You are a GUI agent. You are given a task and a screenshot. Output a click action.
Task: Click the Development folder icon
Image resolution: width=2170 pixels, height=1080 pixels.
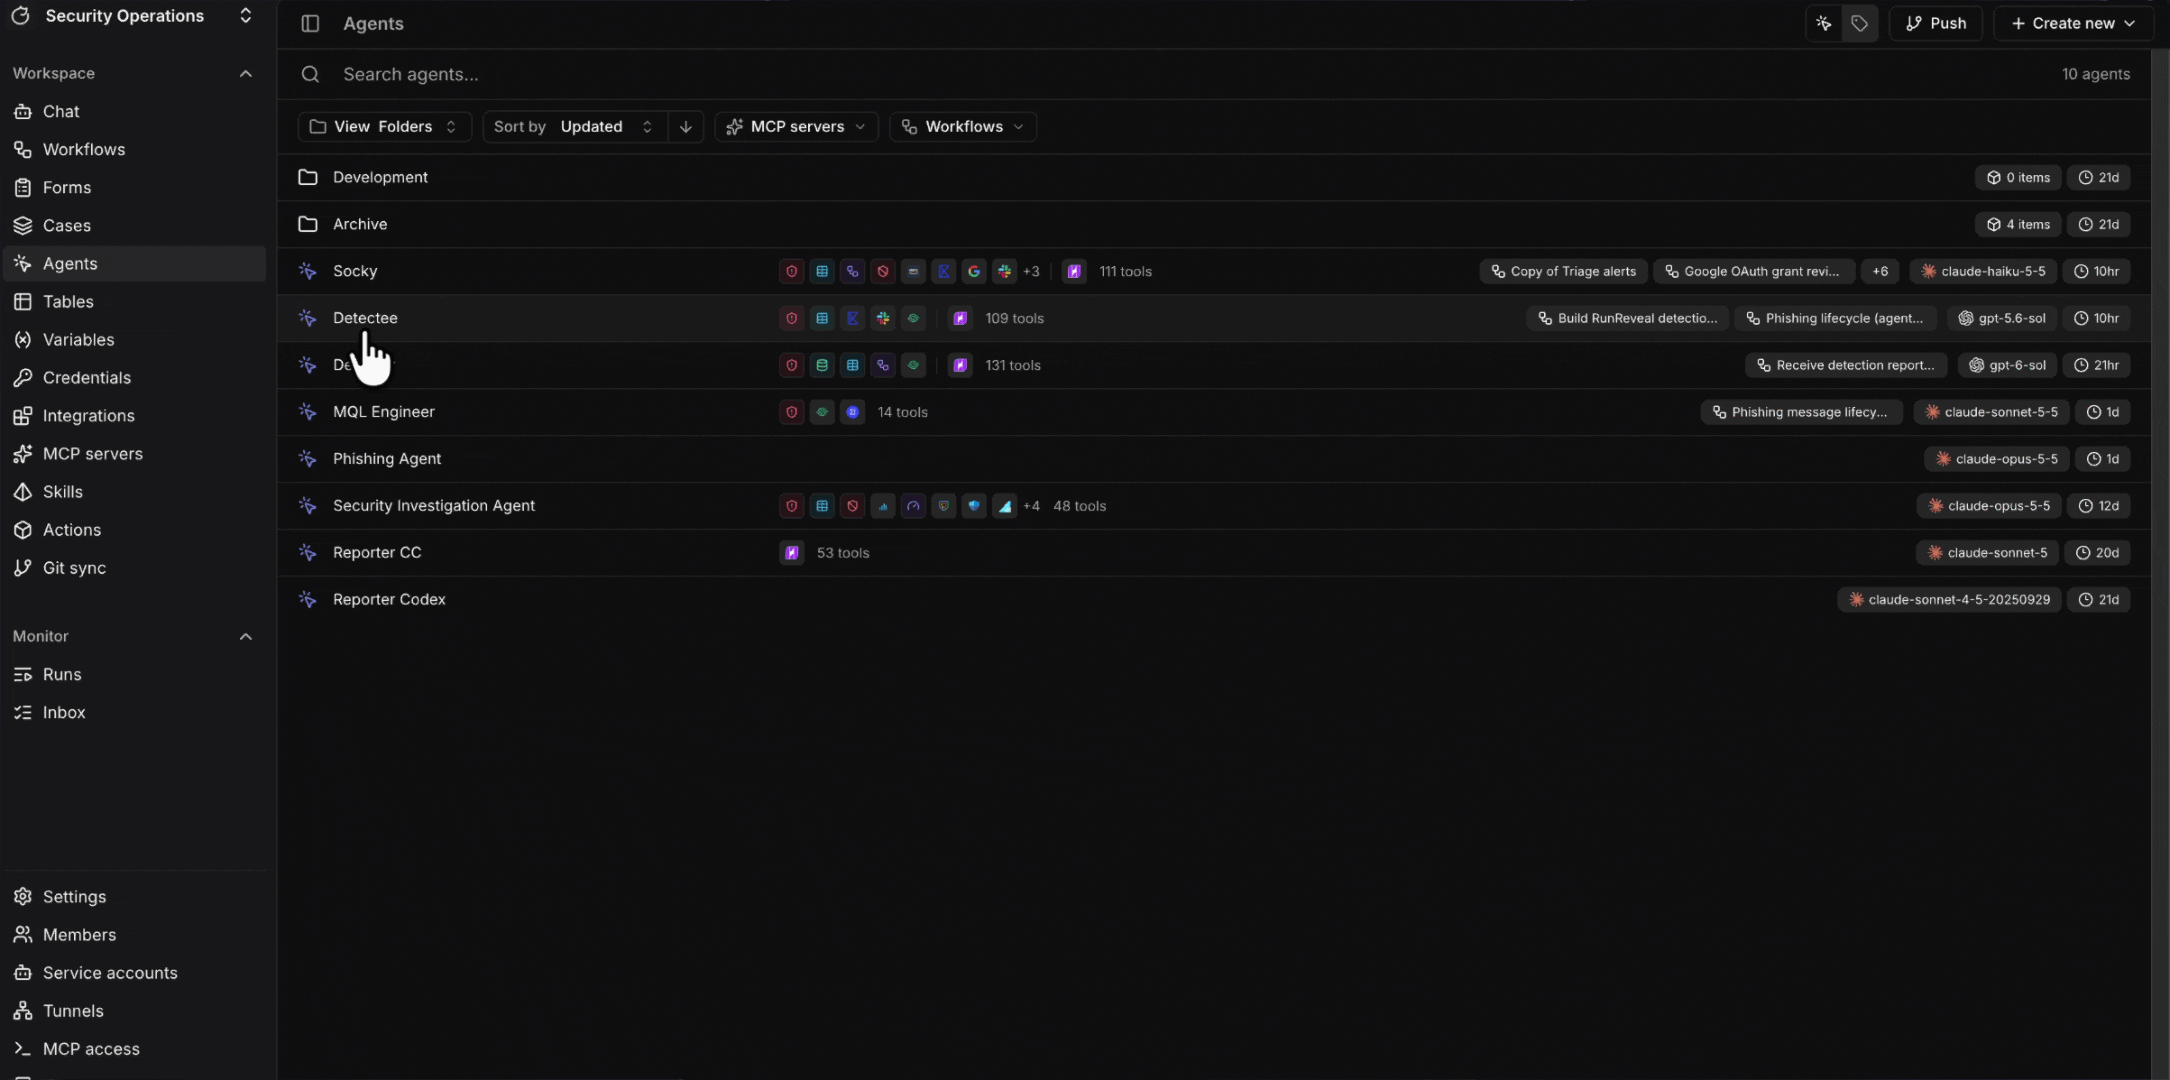[x=308, y=177]
